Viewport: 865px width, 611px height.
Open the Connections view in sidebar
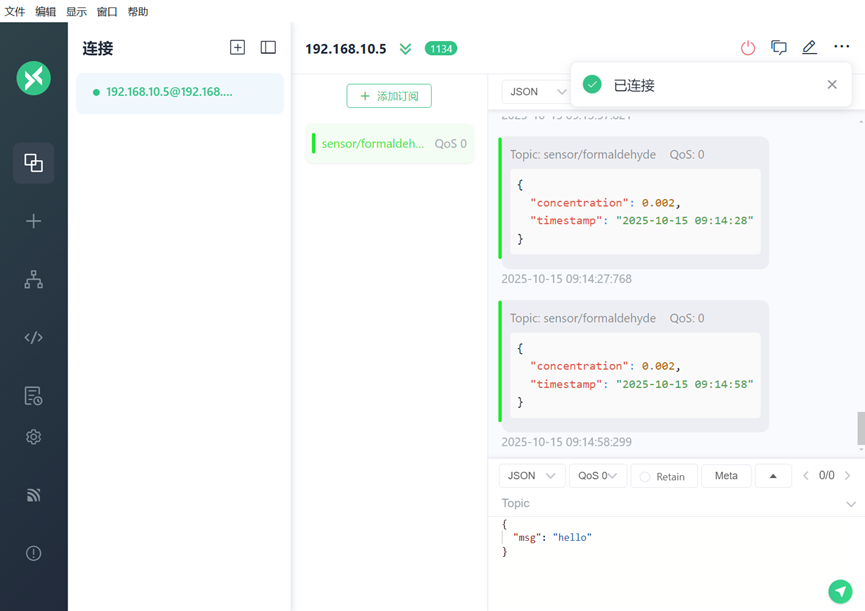coord(33,163)
